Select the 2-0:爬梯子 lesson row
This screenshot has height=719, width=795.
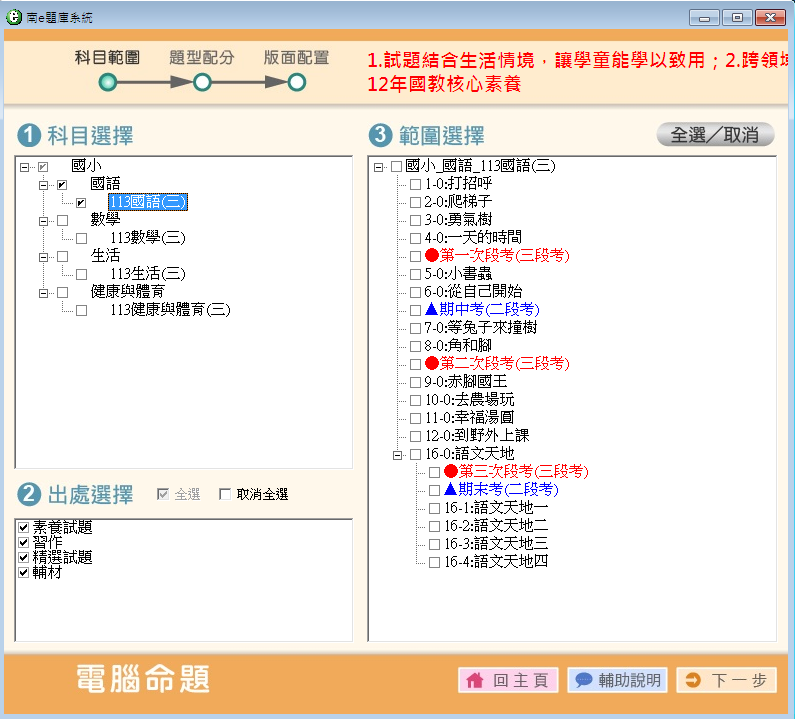click(458, 201)
